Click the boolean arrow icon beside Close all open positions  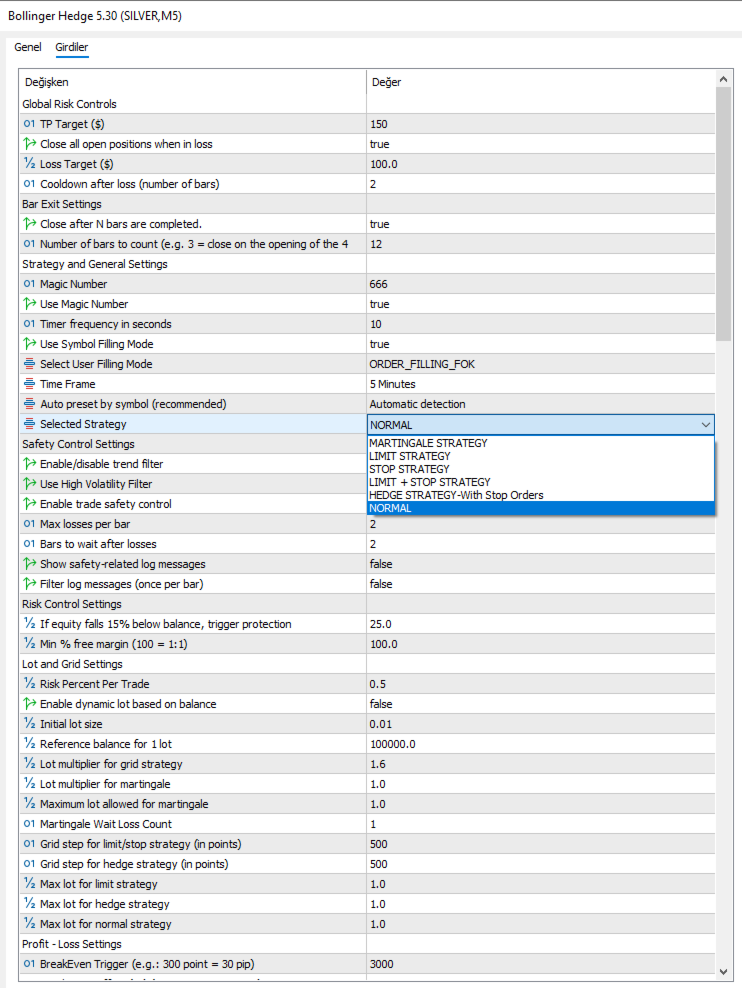coord(29,144)
